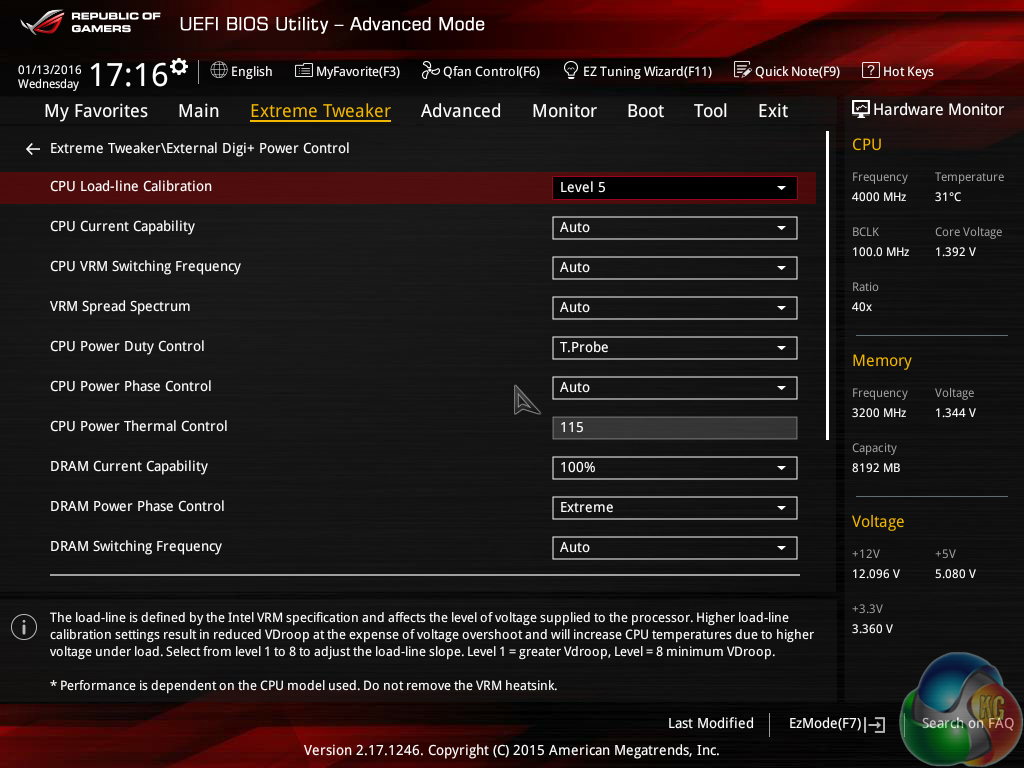The width and height of the screenshot is (1024, 768).
Task: Click the Hardware Monitor screen icon
Action: tap(861, 109)
